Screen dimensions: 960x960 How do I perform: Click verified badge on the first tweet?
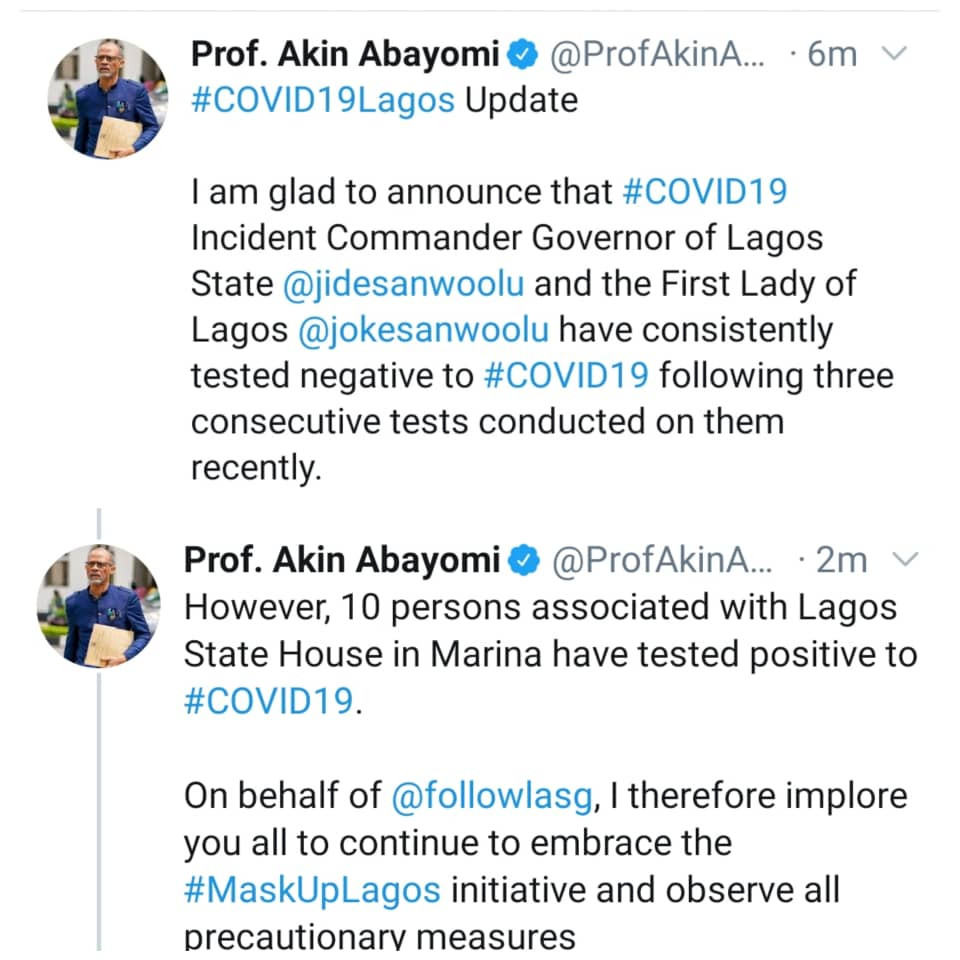point(522,54)
